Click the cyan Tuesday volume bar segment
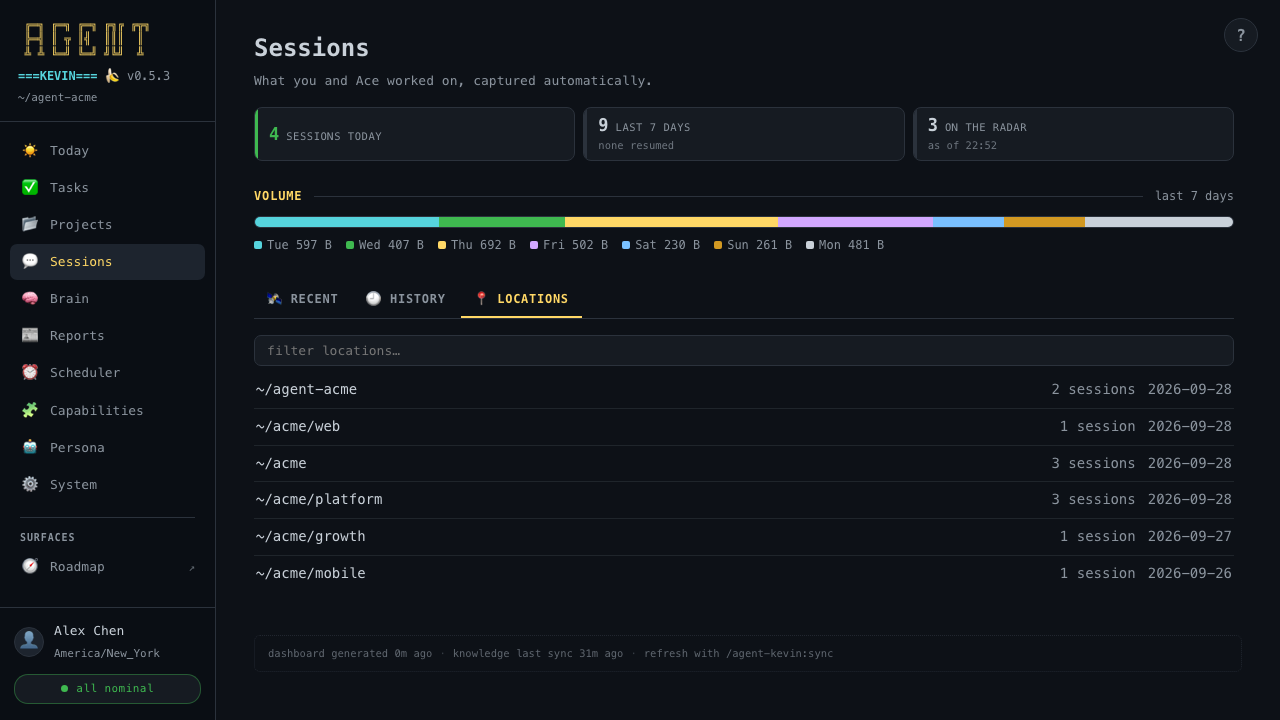 pyautogui.click(x=347, y=222)
